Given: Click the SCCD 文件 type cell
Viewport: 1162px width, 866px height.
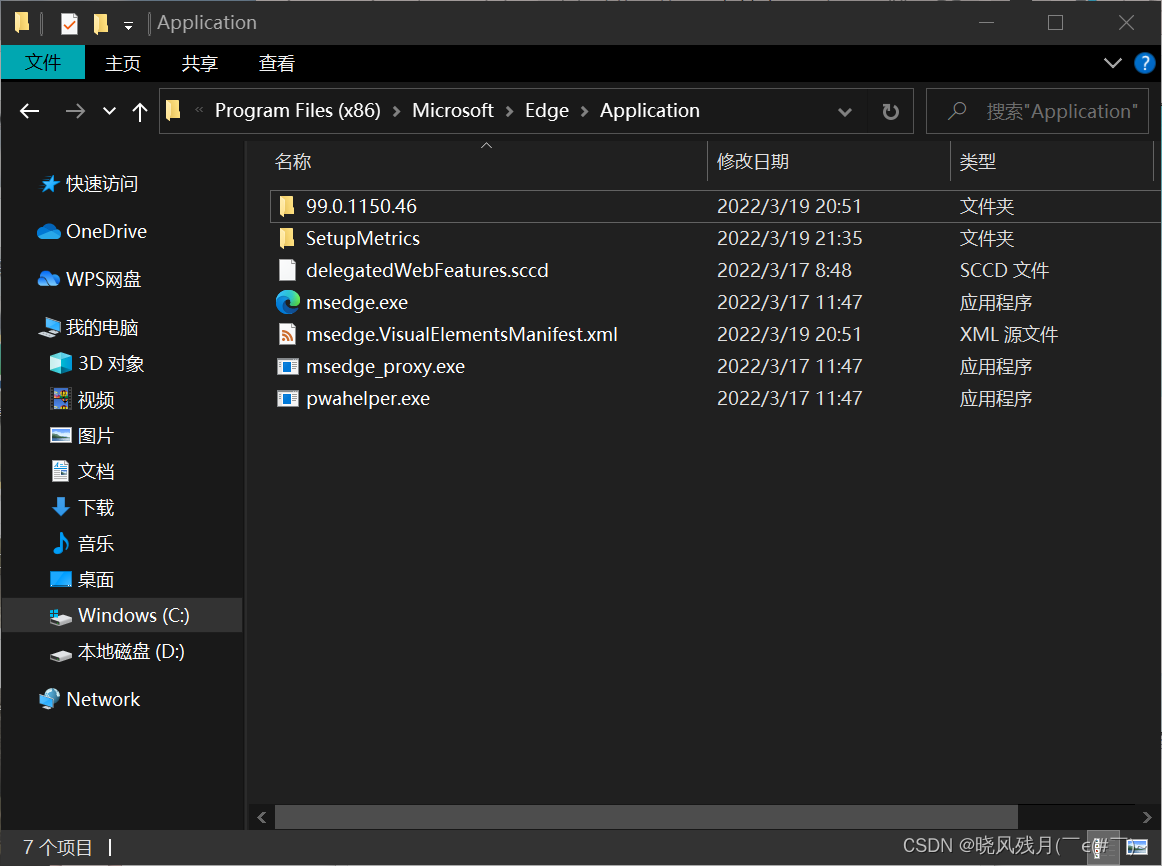Looking at the screenshot, I should 1004,270.
